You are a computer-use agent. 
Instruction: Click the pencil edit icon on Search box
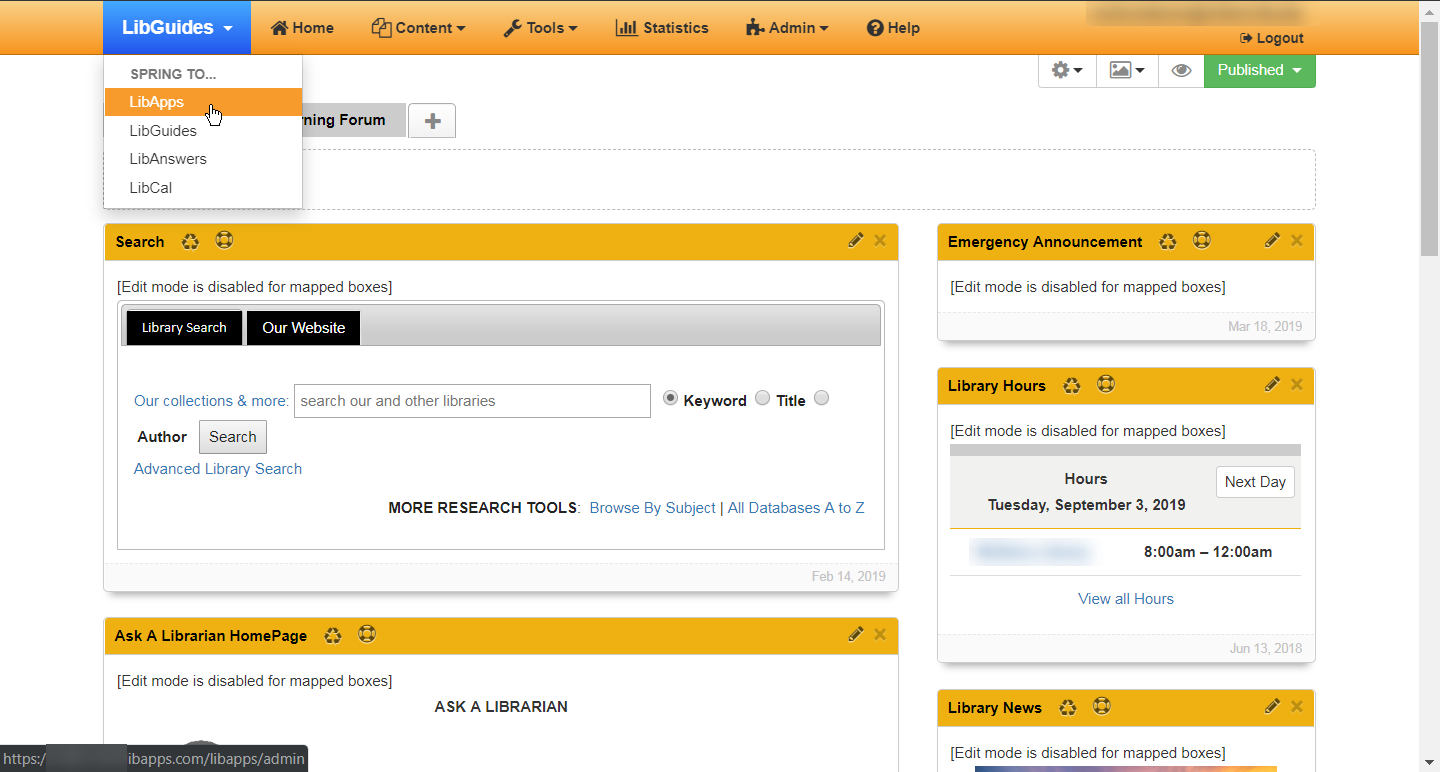click(x=855, y=240)
